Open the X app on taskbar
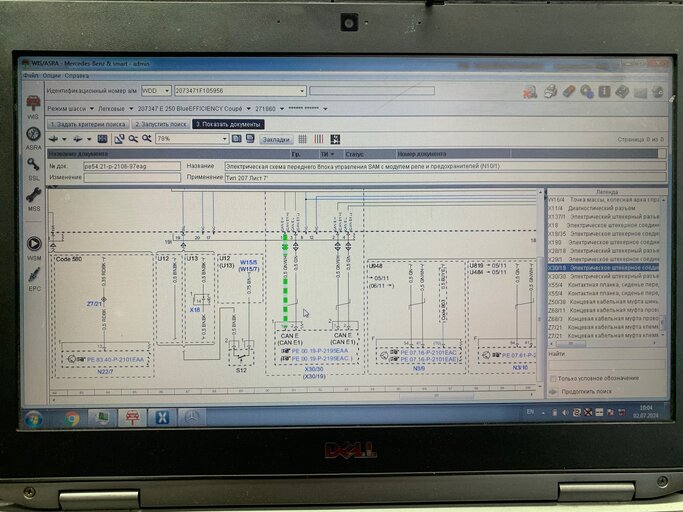Screen dimensions: 683x512 click(162, 418)
